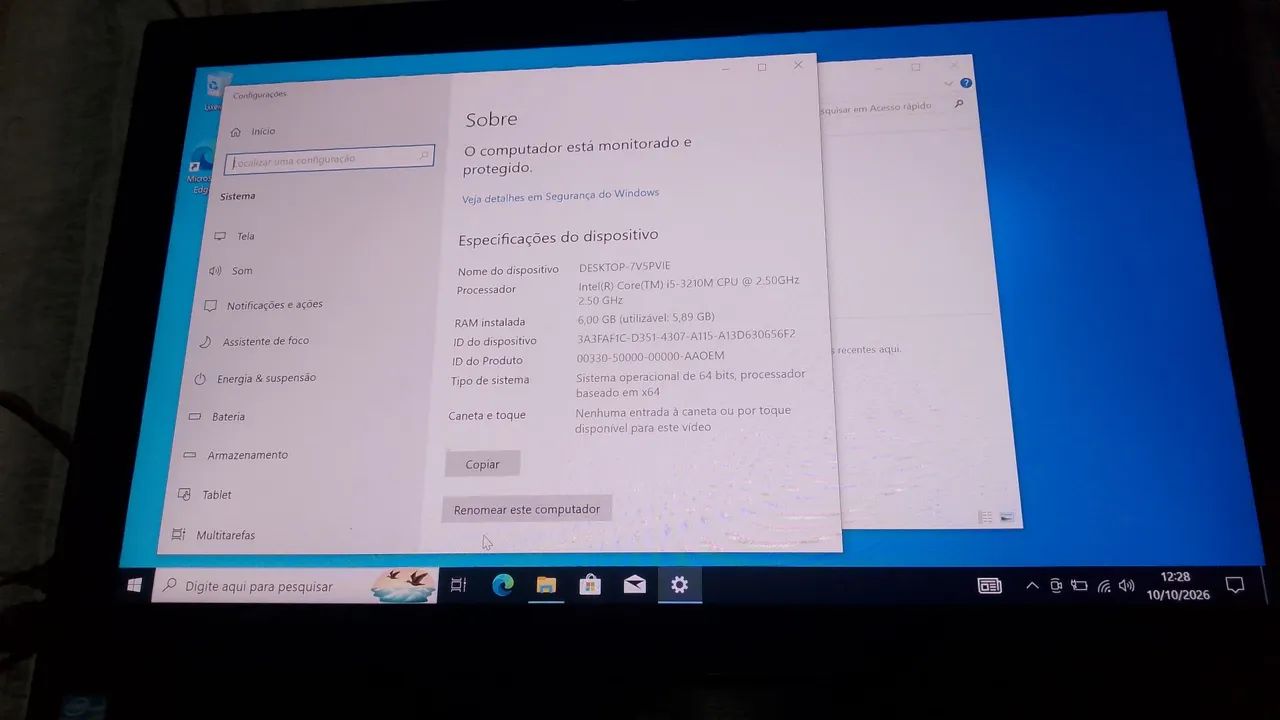Click the Meet Now tray icon
The height and width of the screenshot is (720, 1280).
point(1055,586)
